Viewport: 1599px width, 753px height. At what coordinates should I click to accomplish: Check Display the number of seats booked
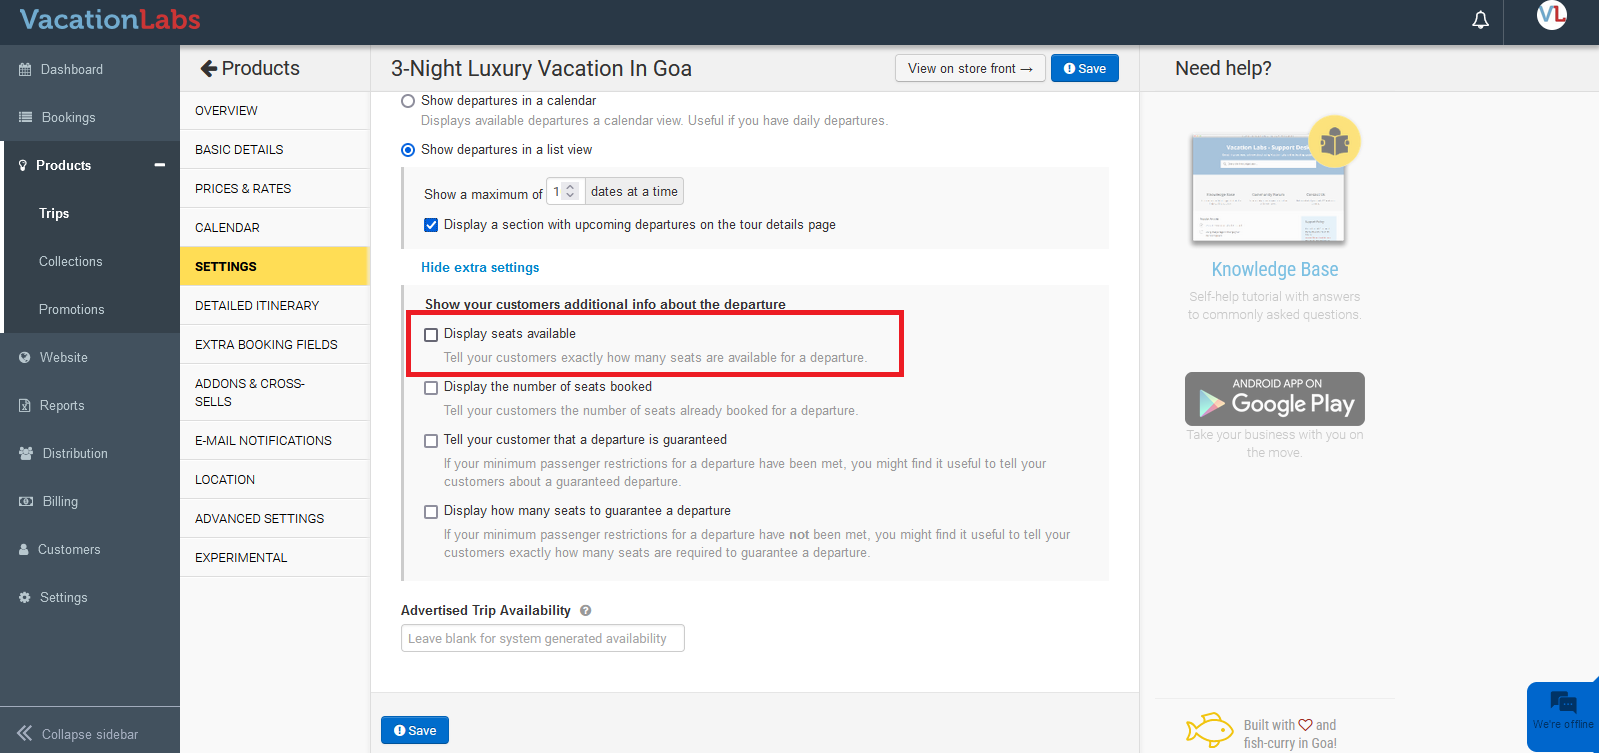(x=431, y=388)
